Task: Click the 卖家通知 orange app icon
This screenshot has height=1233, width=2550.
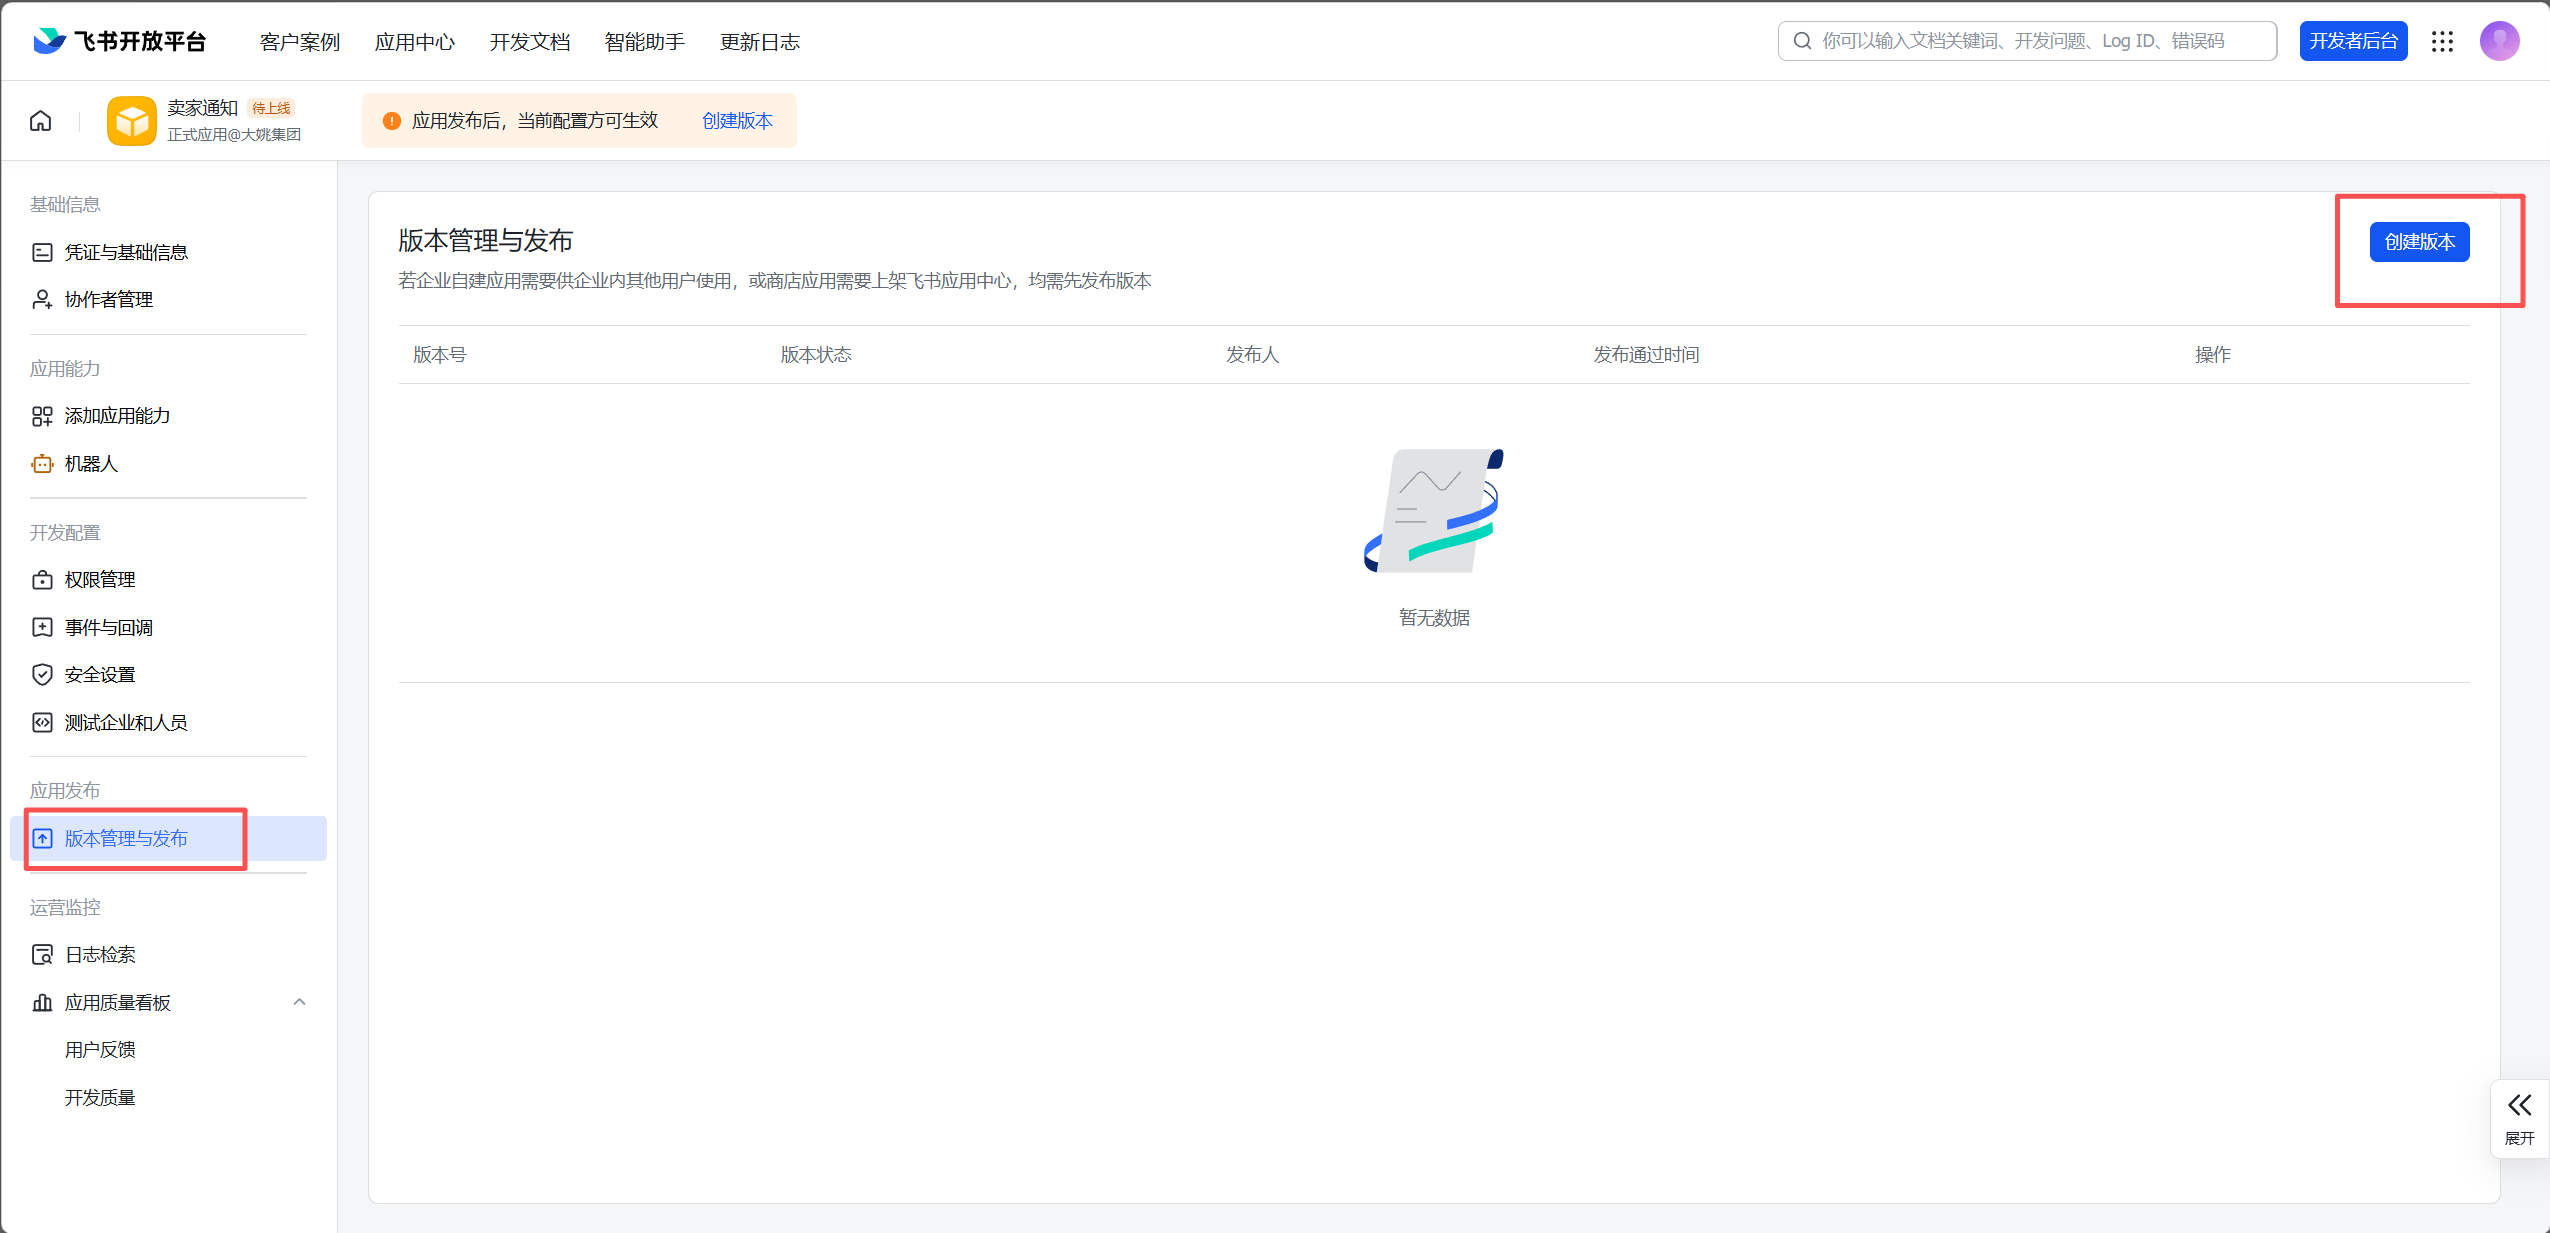Action: pyautogui.click(x=132, y=121)
